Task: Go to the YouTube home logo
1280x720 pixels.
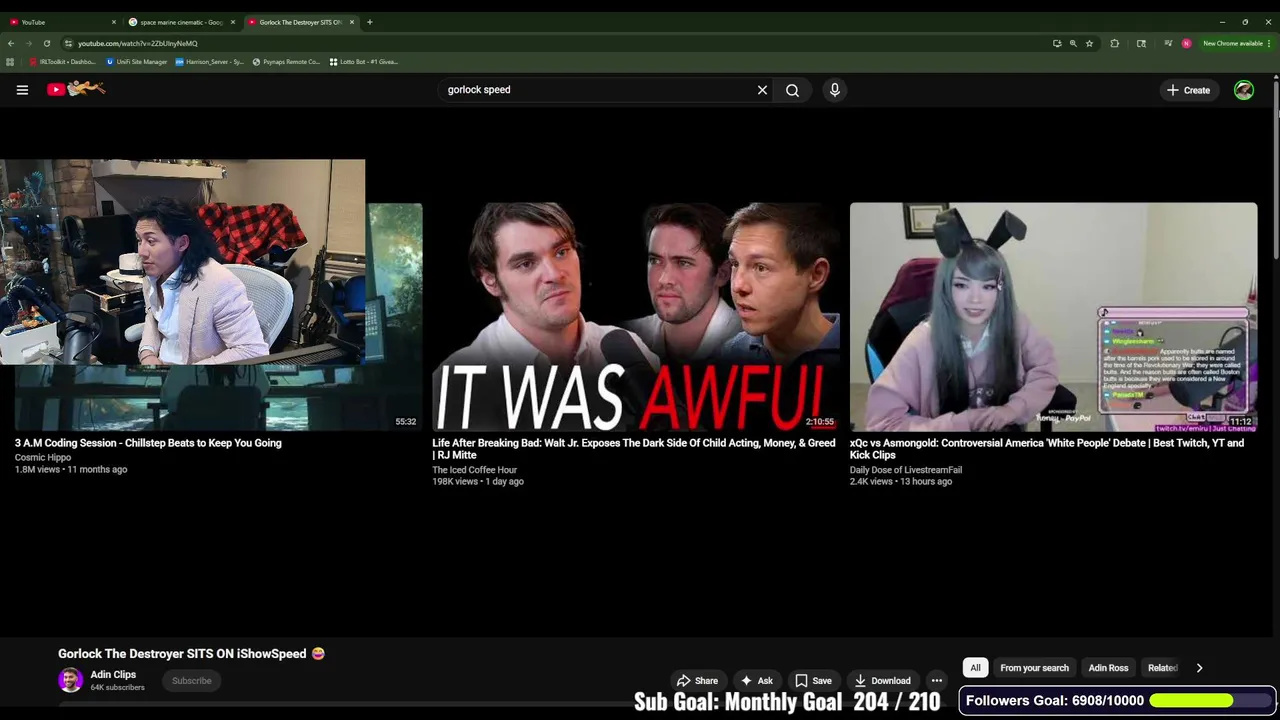Action: pyautogui.click(x=76, y=89)
